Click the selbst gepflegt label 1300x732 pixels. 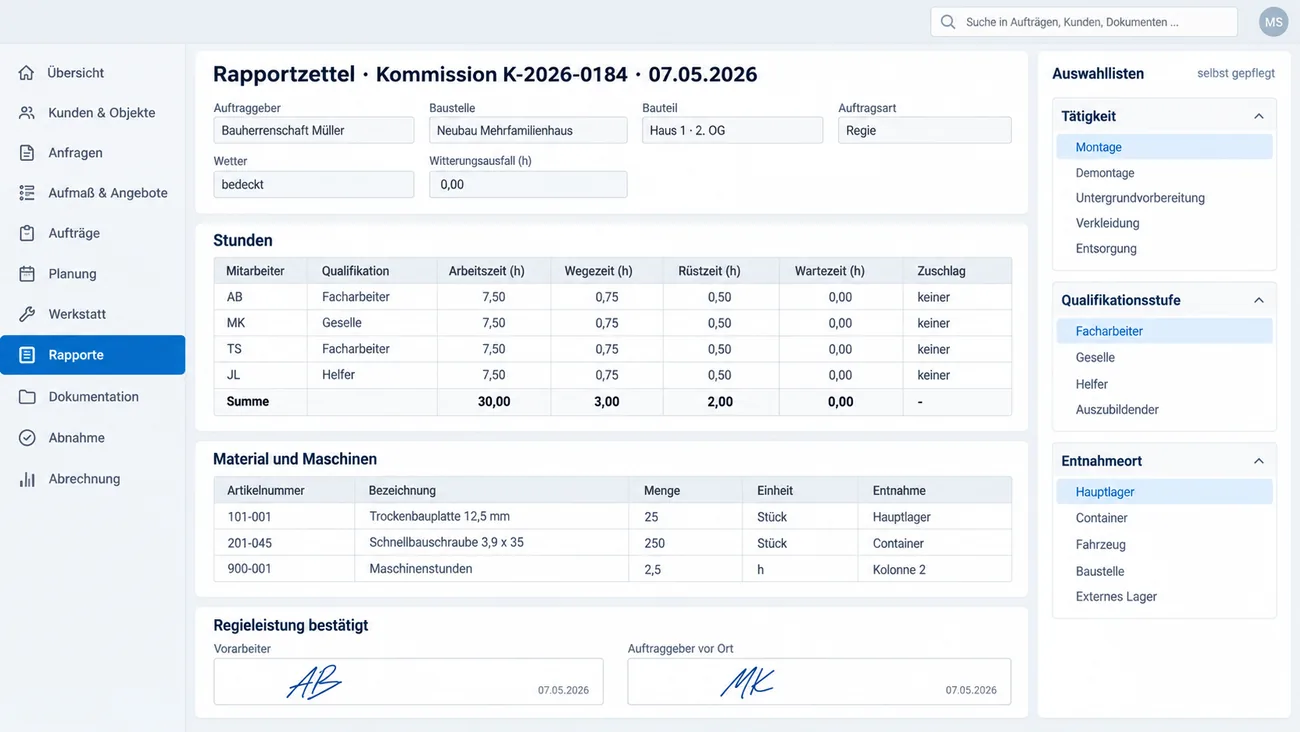point(1236,73)
